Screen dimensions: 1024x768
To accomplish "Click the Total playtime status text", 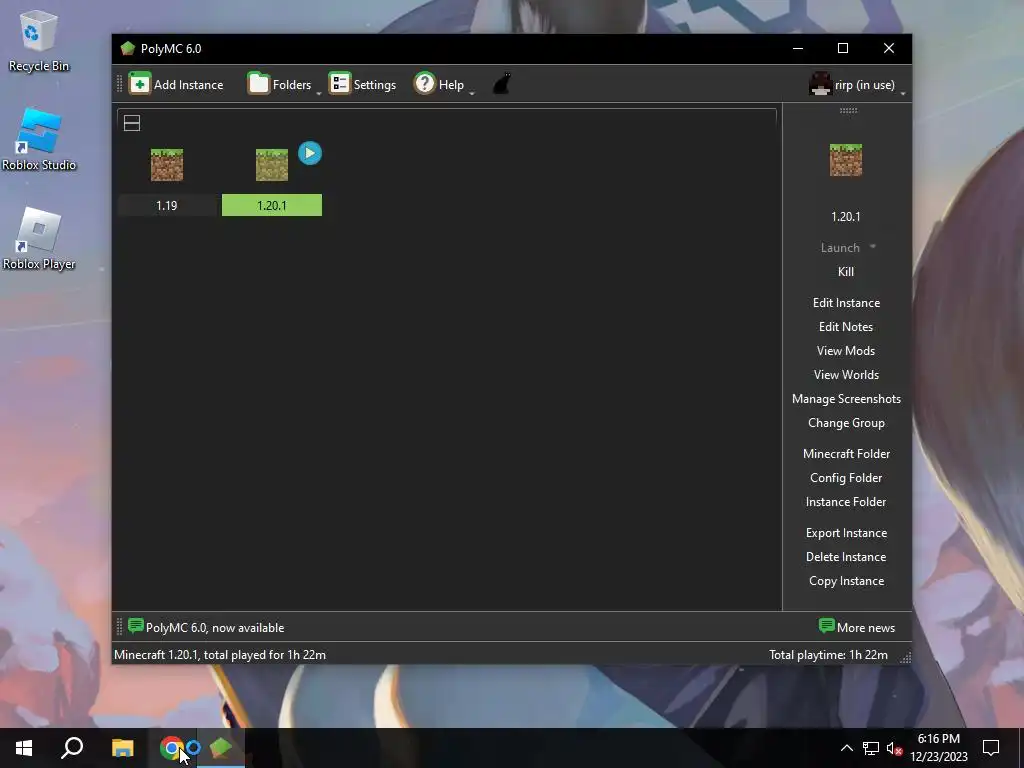I will [828, 655].
